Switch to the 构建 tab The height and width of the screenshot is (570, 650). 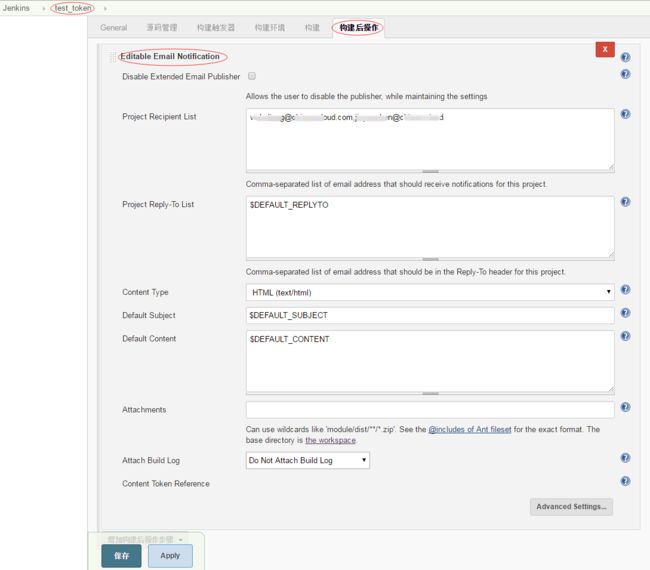[312, 28]
